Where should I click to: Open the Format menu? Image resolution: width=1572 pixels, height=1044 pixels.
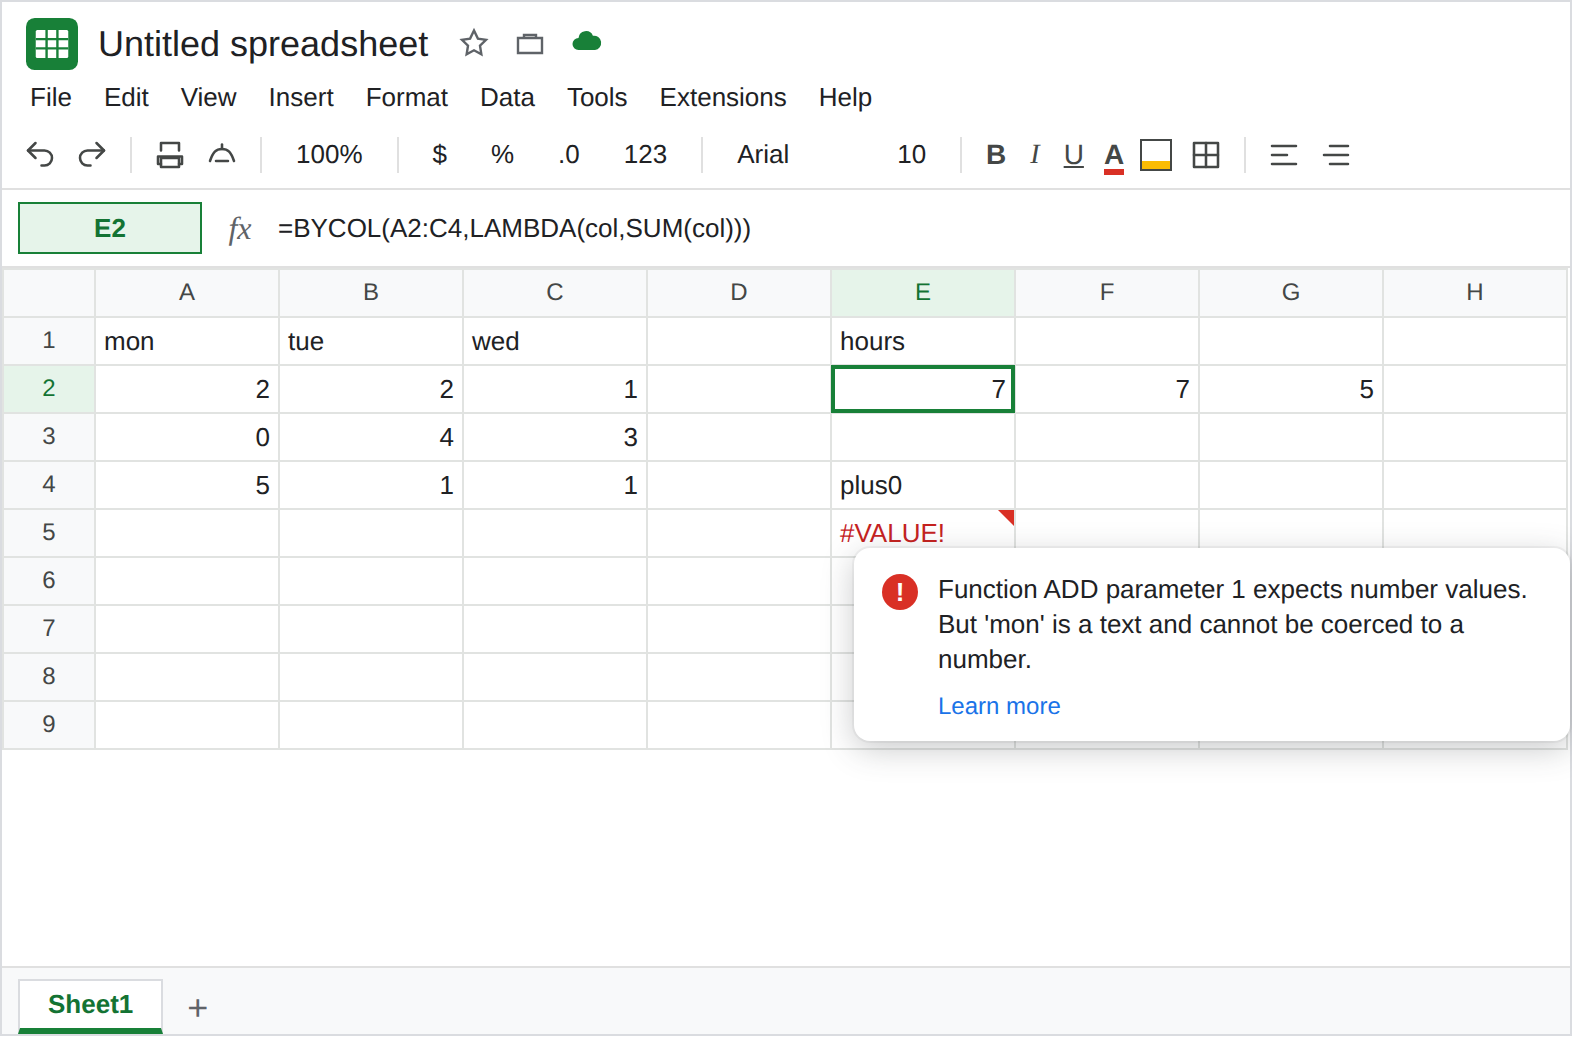tap(407, 97)
